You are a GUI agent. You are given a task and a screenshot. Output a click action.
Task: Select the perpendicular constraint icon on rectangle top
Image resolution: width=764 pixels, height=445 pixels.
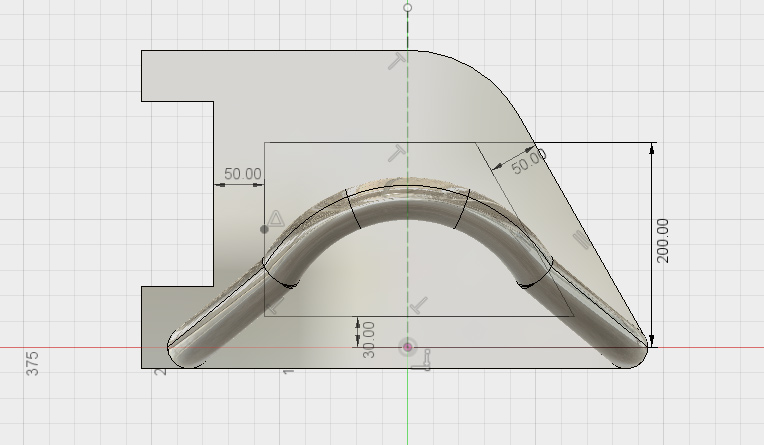coord(397,153)
